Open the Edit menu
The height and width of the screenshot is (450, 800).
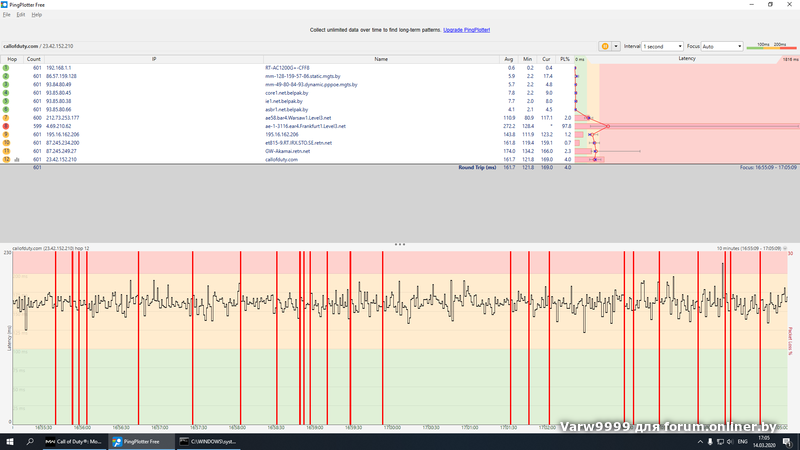coord(21,15)
